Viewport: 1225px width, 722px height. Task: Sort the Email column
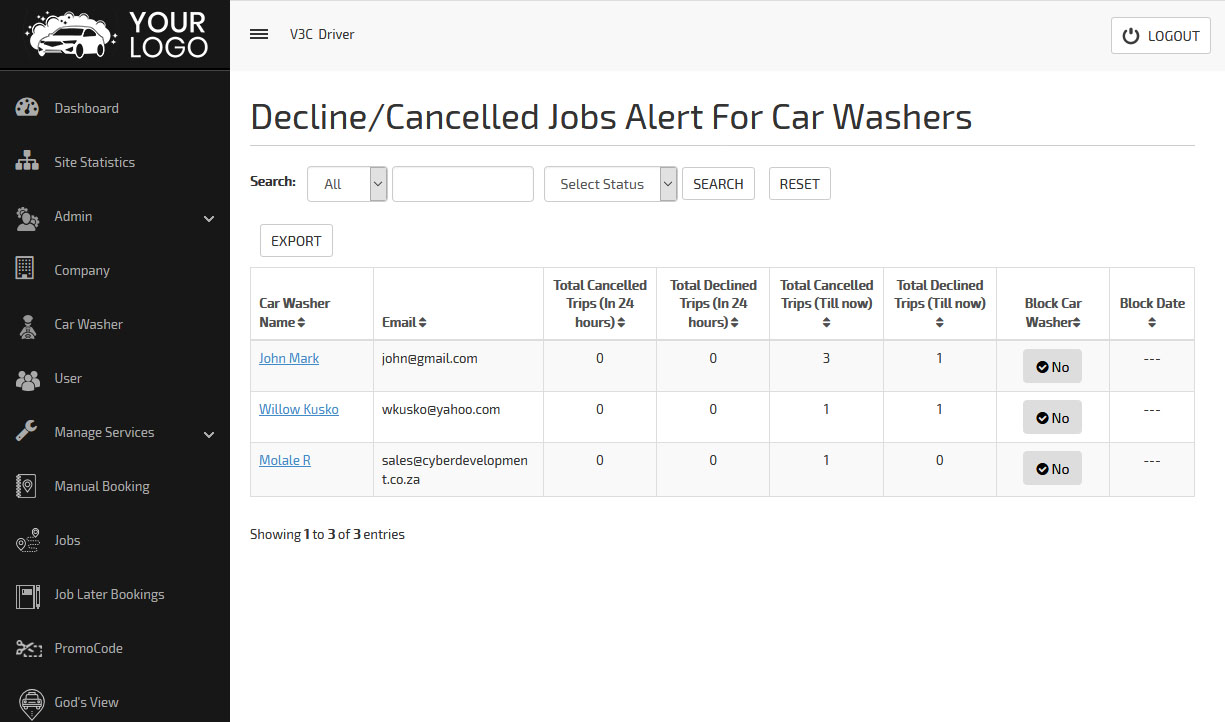[x=423, y=322]
